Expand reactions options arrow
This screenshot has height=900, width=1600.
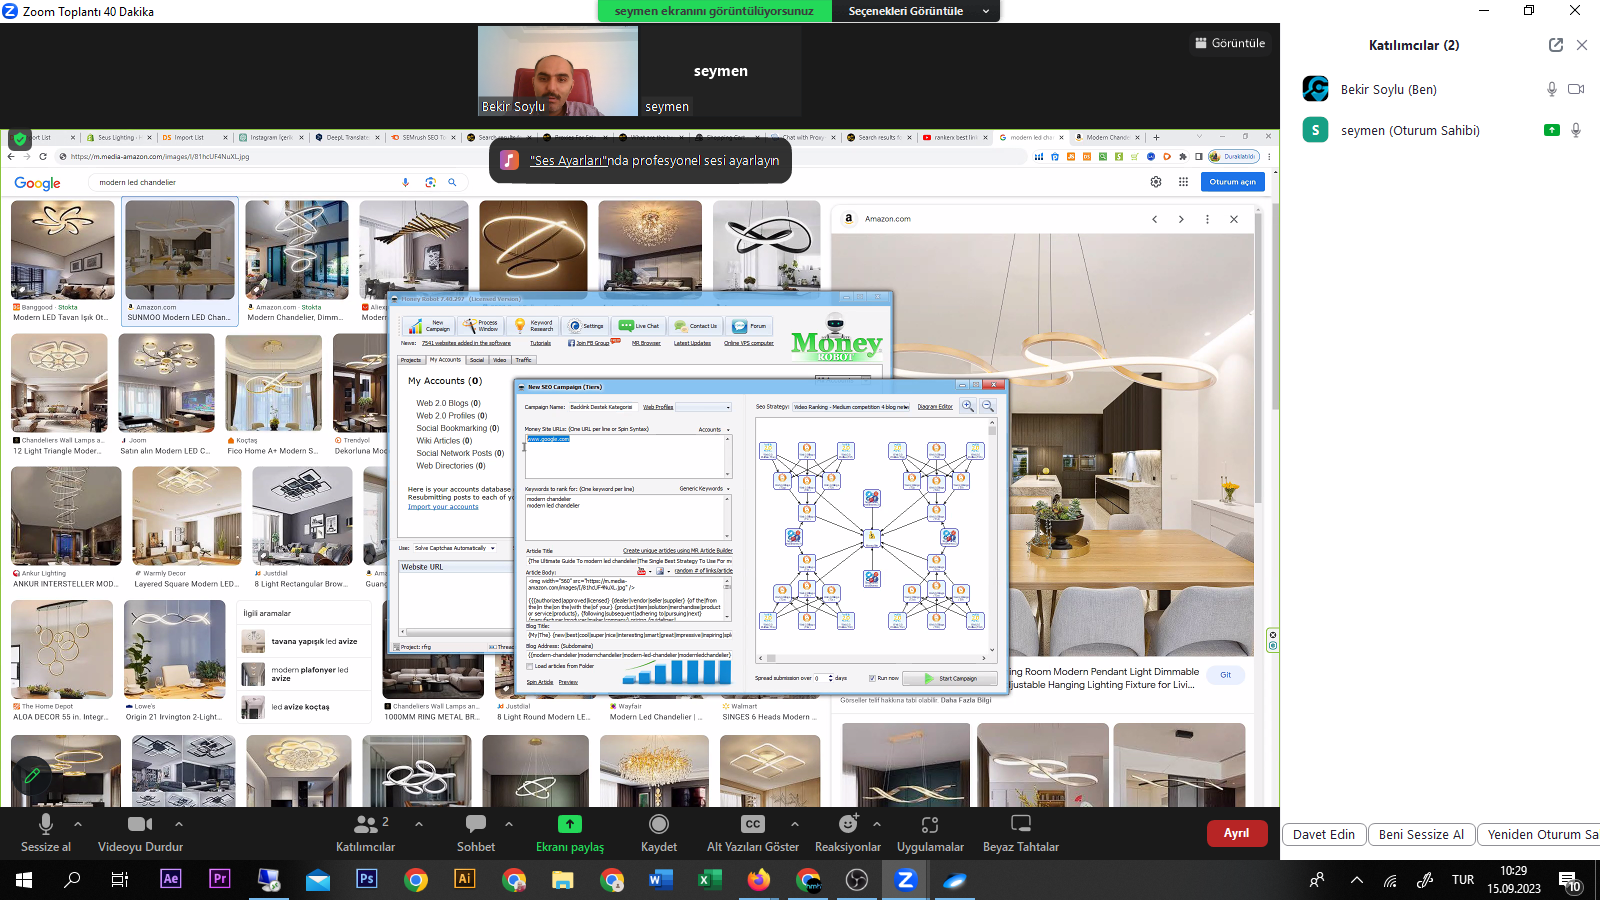[x=877, y=824]
